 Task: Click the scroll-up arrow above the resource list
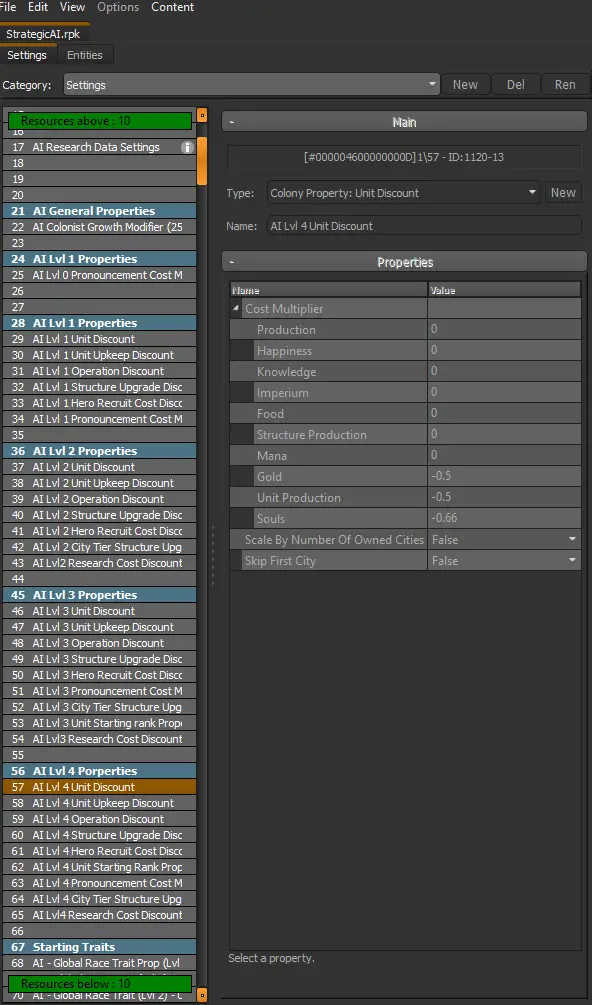click(202, 116)
